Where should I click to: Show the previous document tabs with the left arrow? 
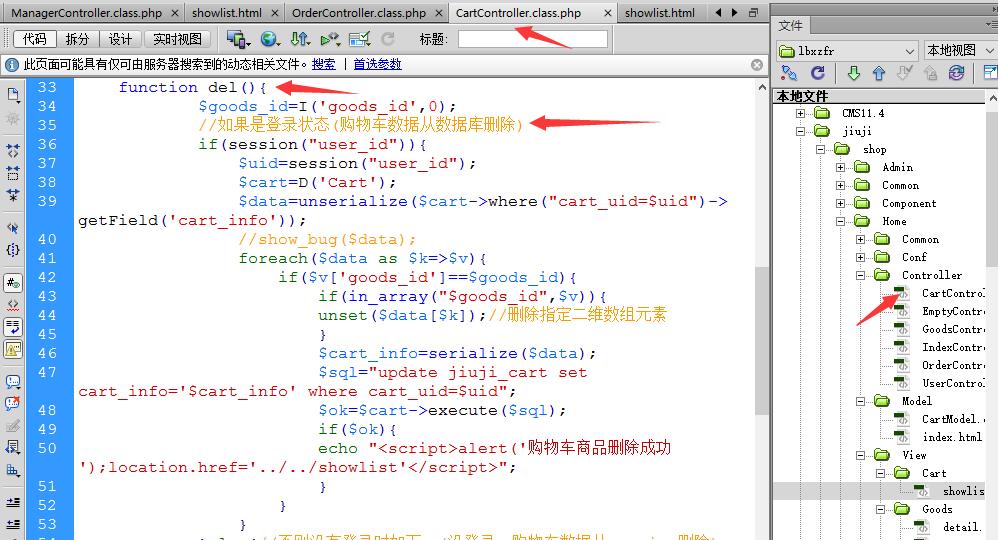click(x=719, y=12)
